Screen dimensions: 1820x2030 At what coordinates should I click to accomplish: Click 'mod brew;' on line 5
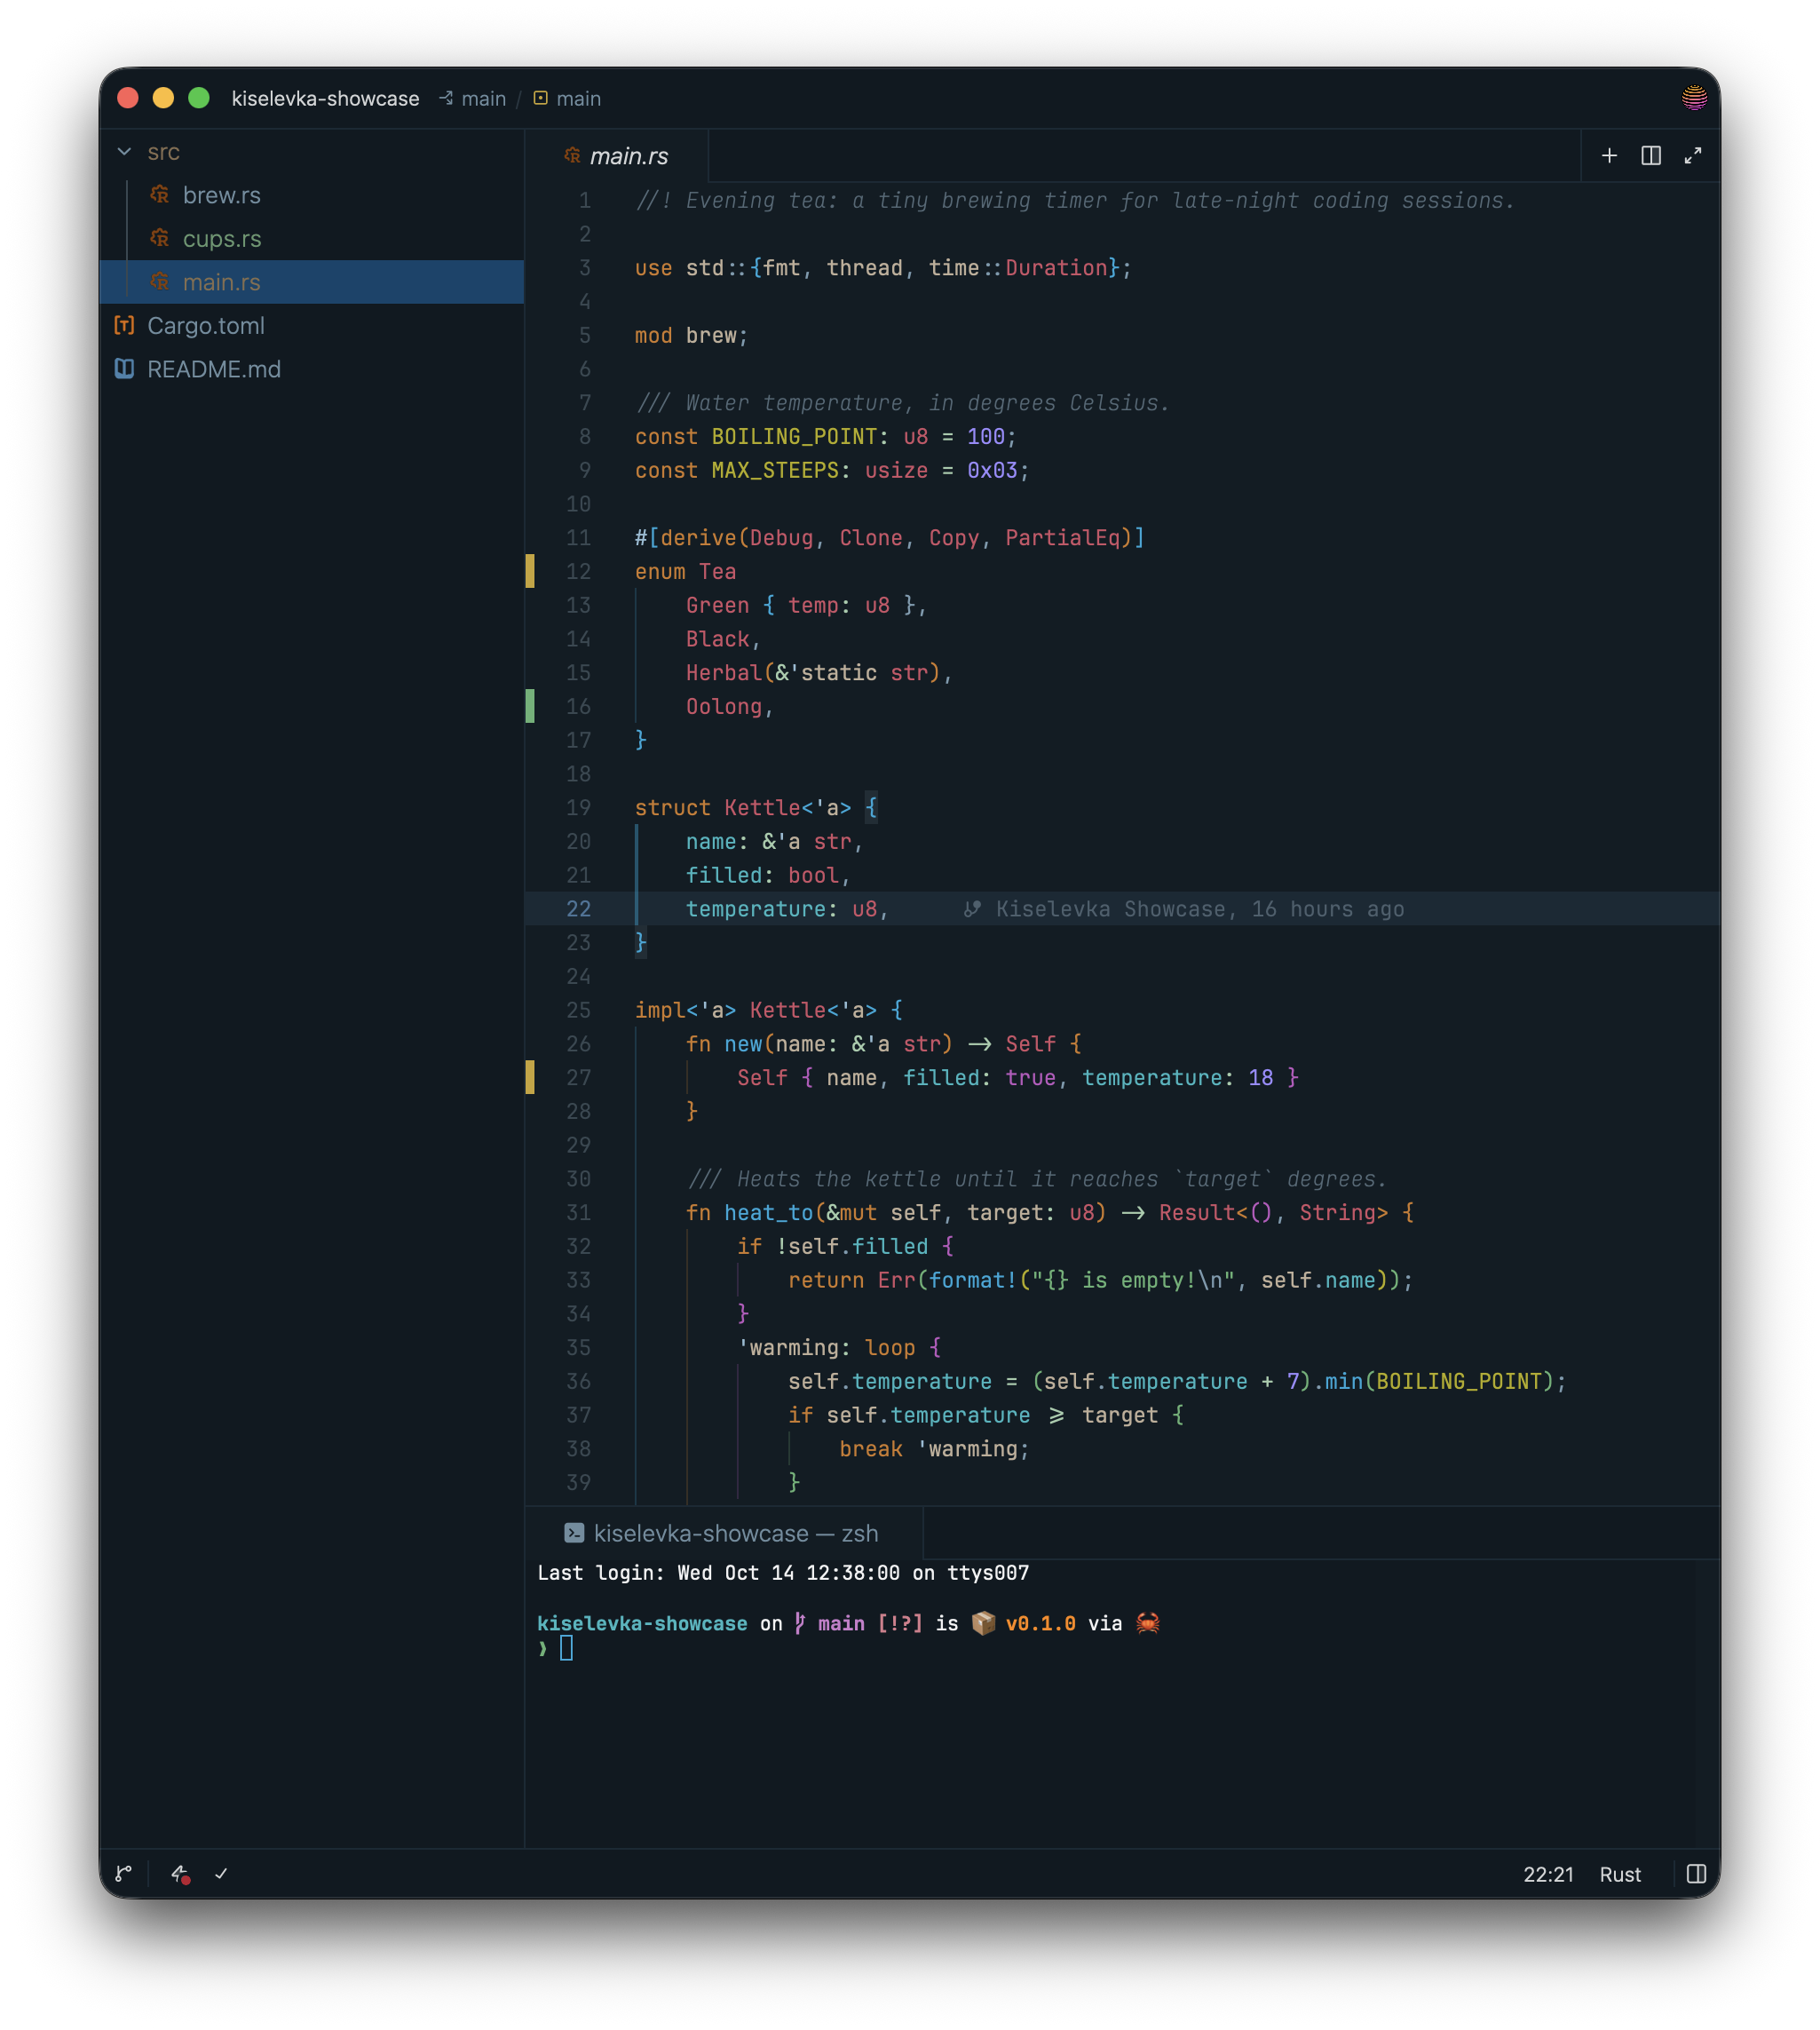691,335
